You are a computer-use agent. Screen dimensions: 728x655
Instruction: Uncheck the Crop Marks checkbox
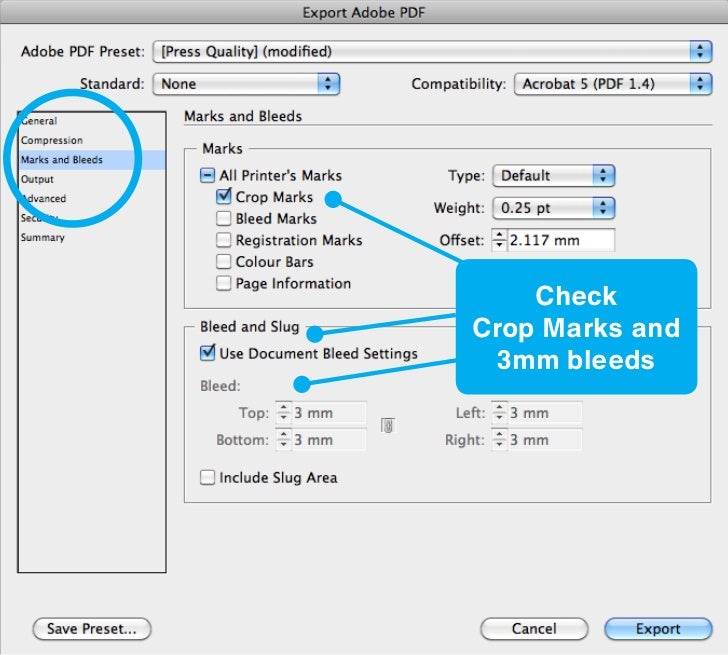224,196
